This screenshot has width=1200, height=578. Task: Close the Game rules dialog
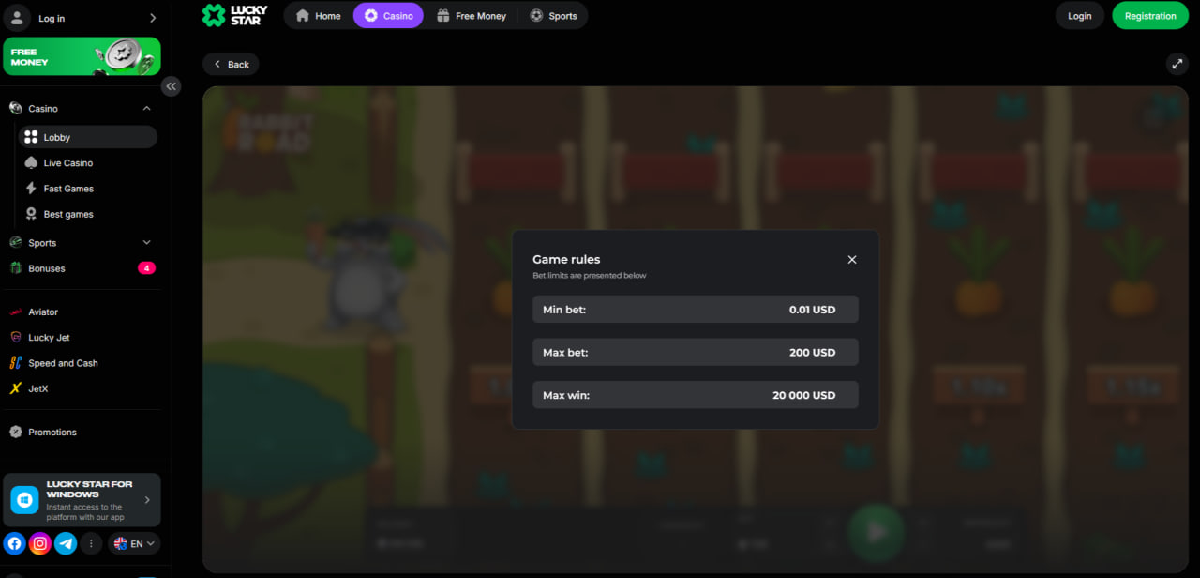tap(852, 260)
